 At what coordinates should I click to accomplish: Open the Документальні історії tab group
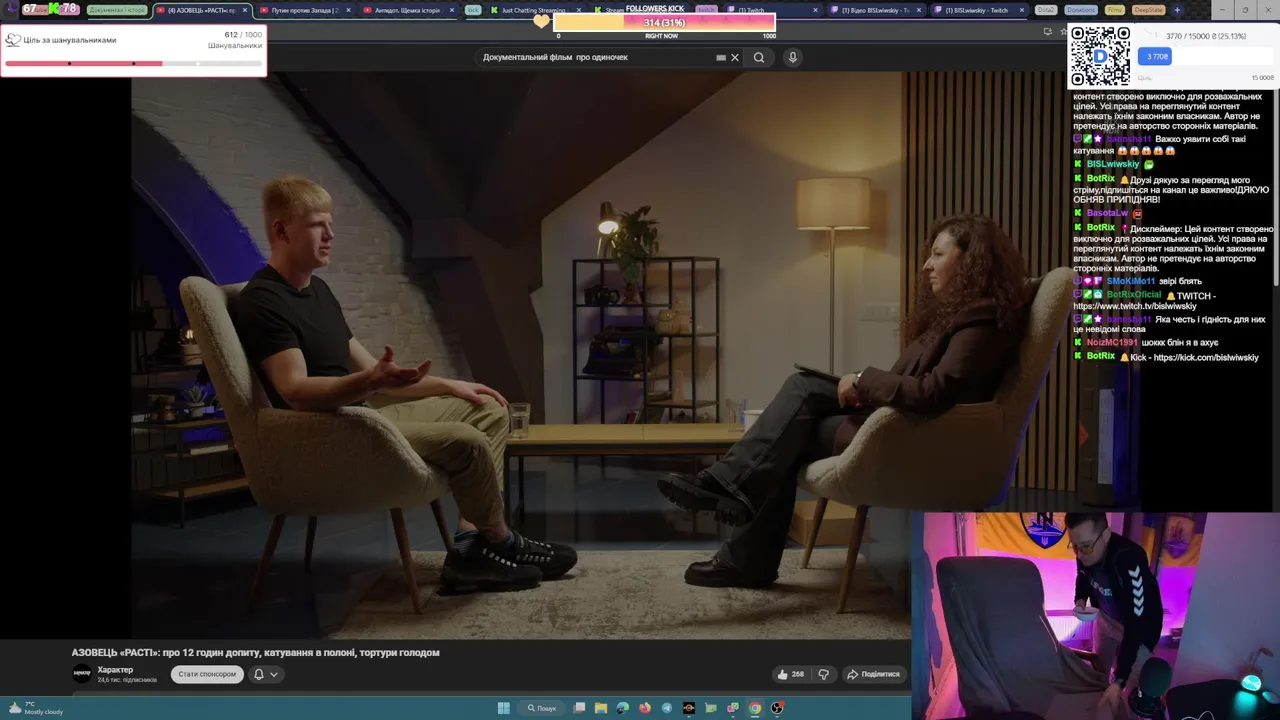(x=117, y=10)
